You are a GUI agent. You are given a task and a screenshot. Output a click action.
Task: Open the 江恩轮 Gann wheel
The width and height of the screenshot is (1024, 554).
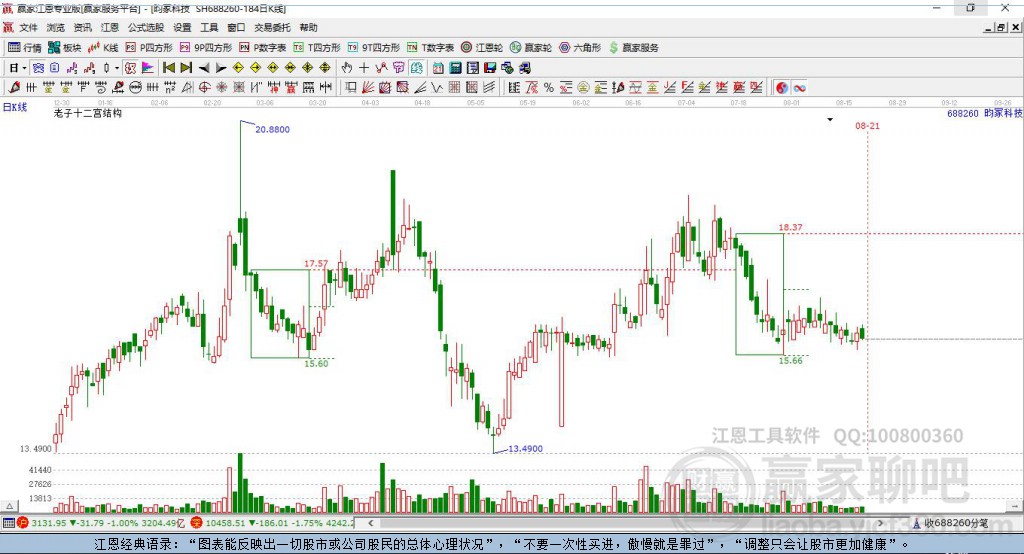pyautogui.click(x=482, y=48)
